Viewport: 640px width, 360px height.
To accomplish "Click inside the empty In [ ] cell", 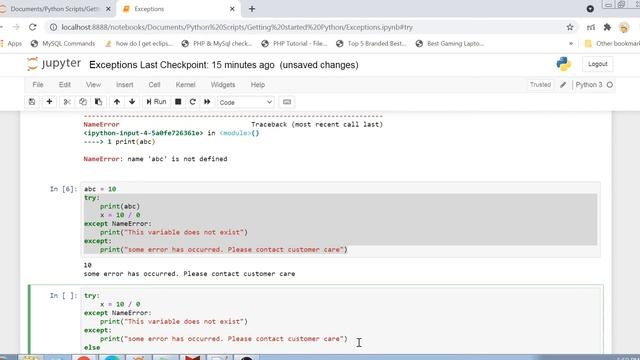I will (x=340, y=322).
